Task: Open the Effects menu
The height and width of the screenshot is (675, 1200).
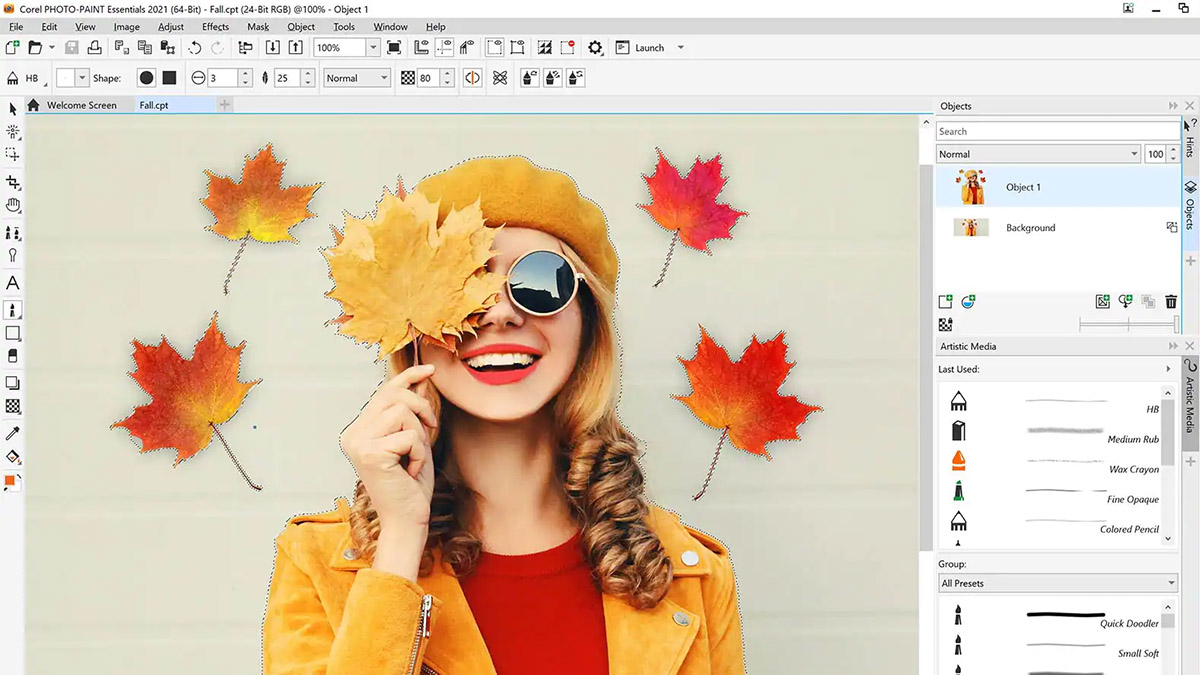Action: click(215, 27)
